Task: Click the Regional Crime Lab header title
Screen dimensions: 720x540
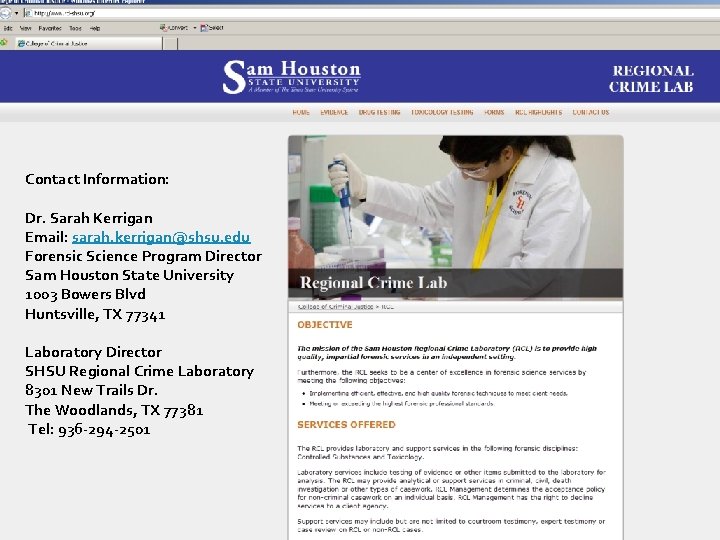Action: tap(651, 79)
